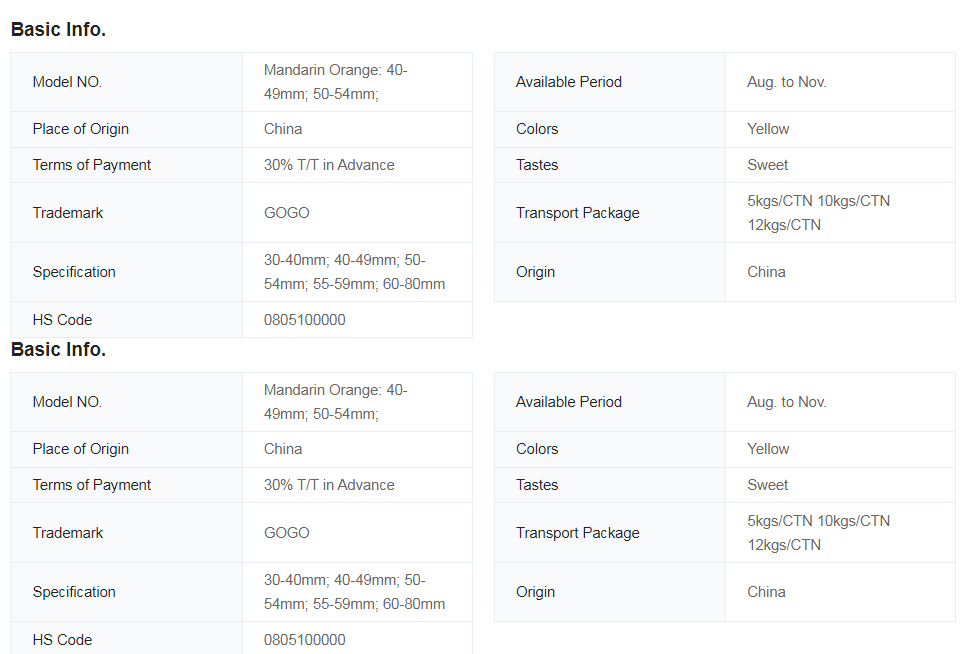Image resolution: width=972 pixels, height=654 pixels.
Task: Select the 30-40mm specification value in lower table
Action: click(354, 592)
